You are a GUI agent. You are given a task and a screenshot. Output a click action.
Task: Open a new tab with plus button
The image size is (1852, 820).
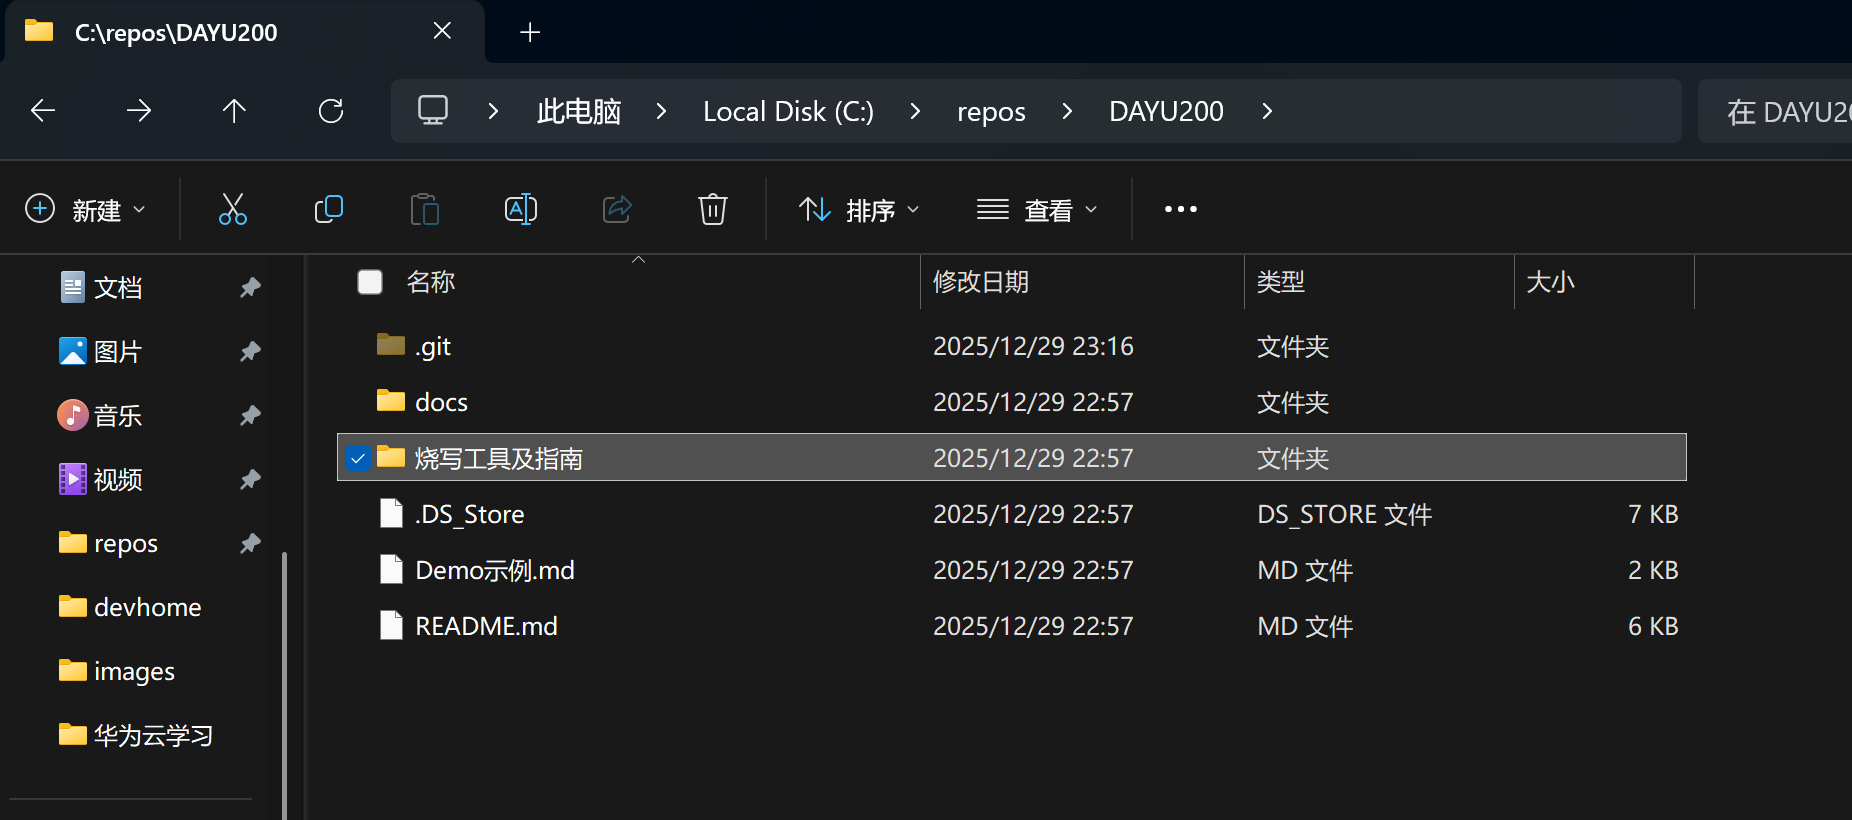click(531, 32)
